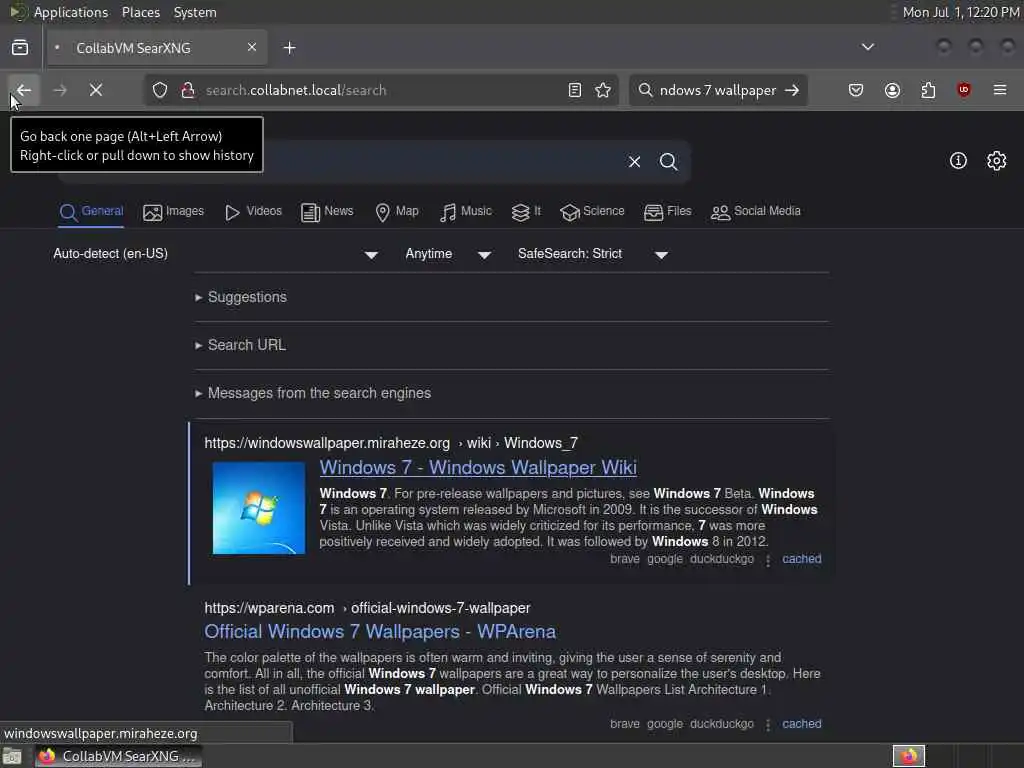Expand the Suggestions section
This screenshot has height=768, width=1024.
pyautogui.click(x=240, y=297)
